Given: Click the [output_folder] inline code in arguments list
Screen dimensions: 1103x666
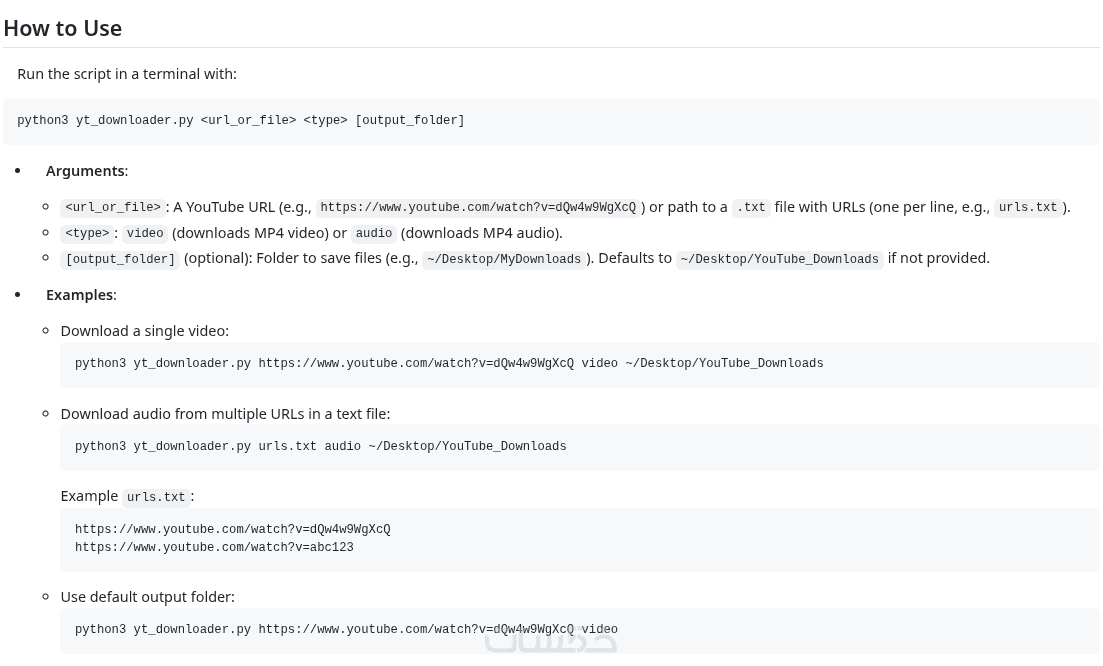Looking at the screenshot, I should [120, 260].
